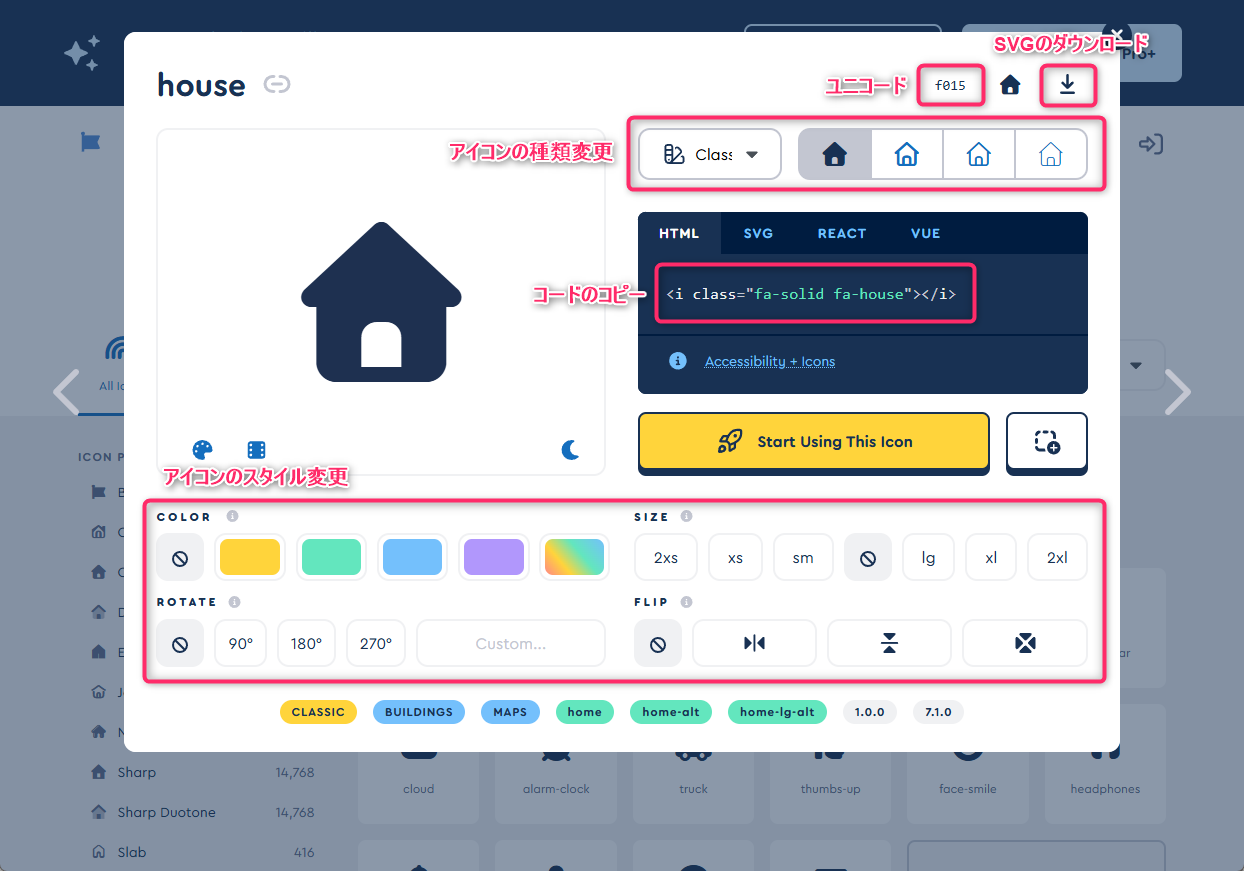Click the add-to-kit icon button
Screen dimensions: 1244x871
point(1046,442)
